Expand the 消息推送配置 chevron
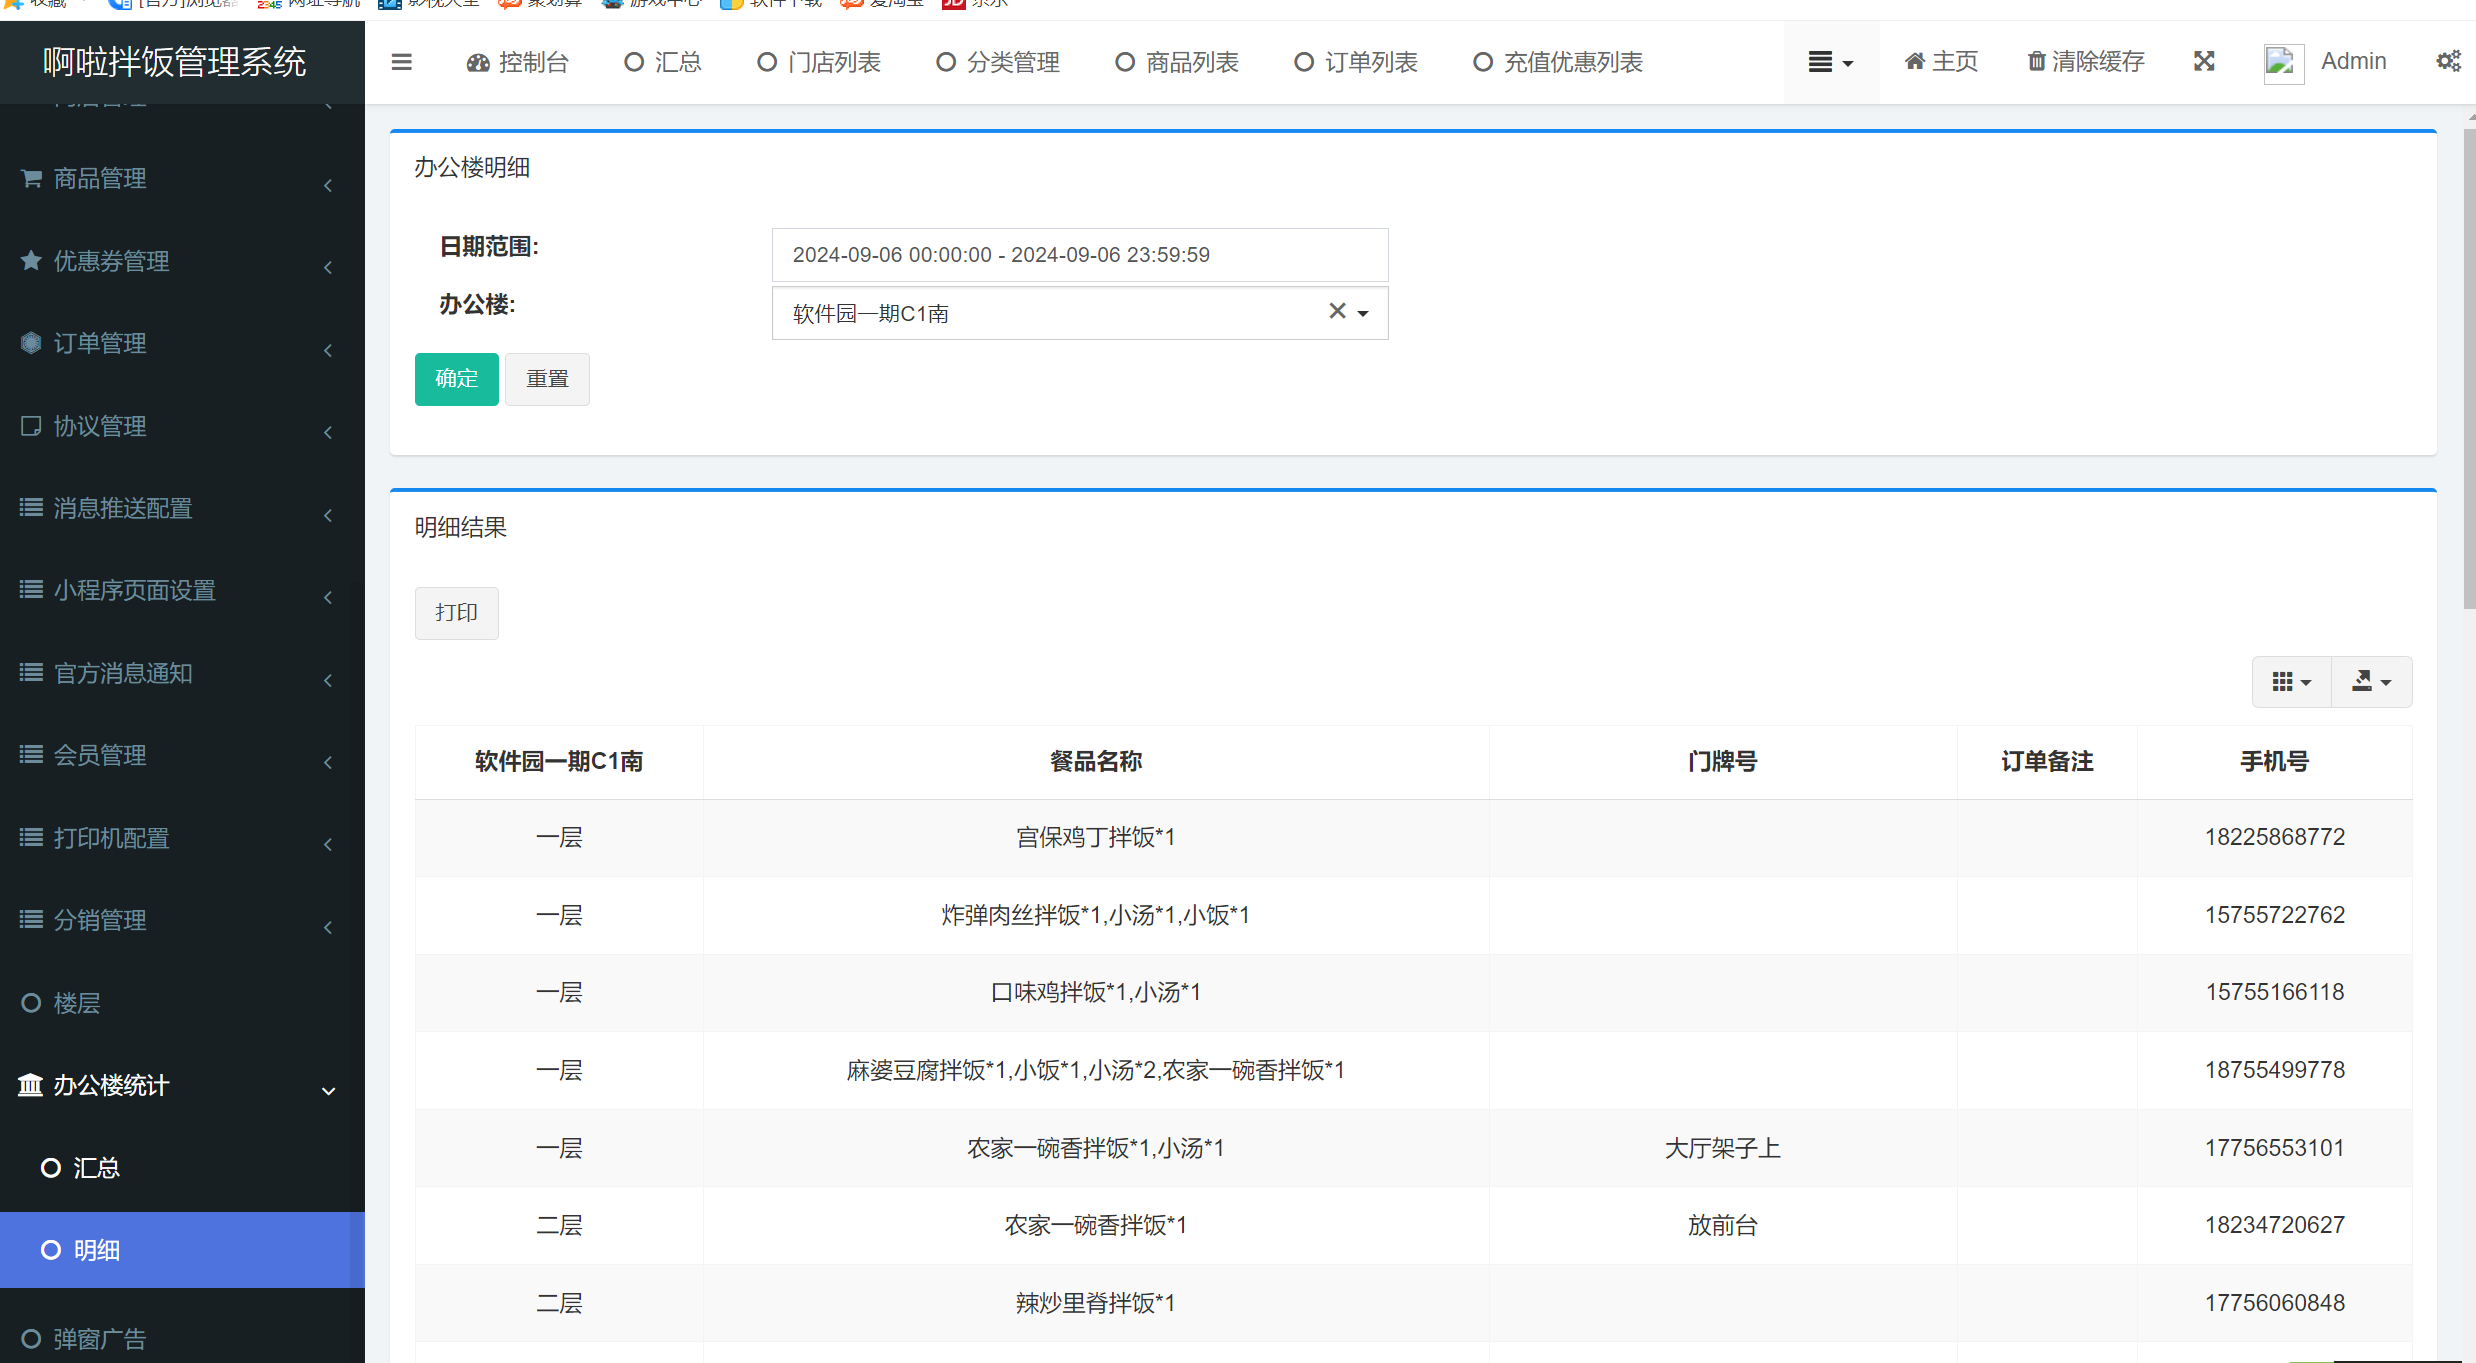This screenshot has width=2476, height=1363. [328, 515]
